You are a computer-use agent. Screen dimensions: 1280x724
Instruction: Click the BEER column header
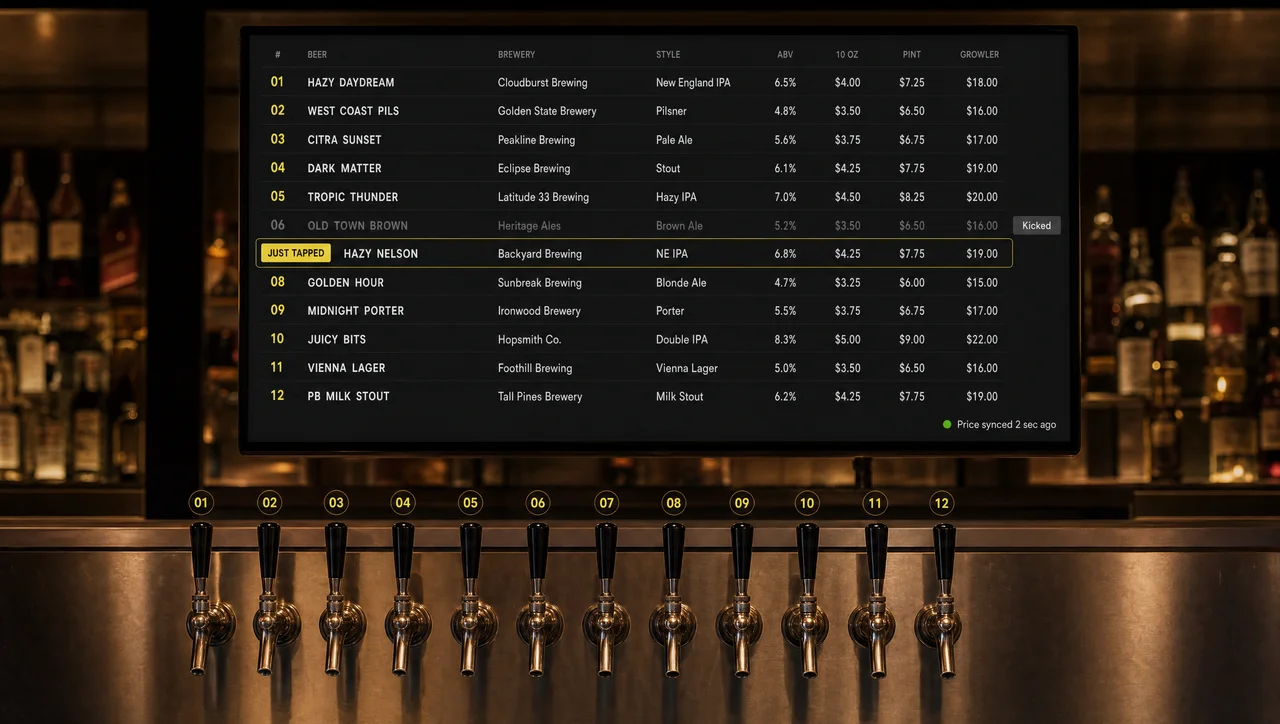pos(317,55)
